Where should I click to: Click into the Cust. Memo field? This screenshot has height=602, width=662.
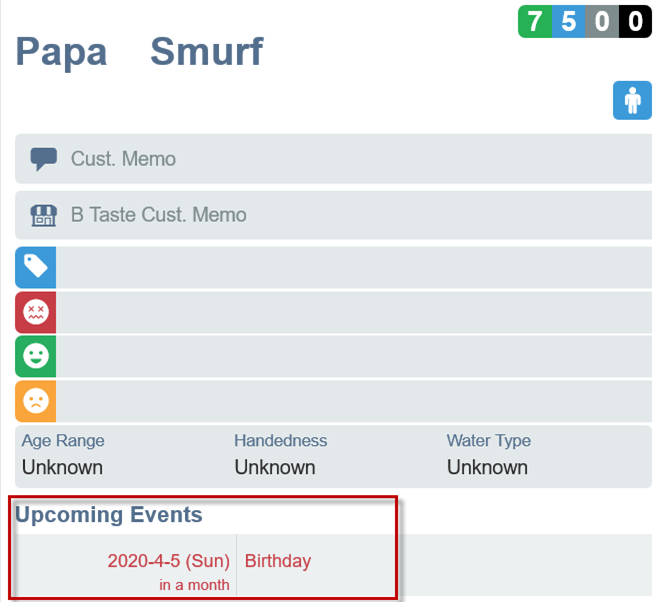[x=334, y=159]
